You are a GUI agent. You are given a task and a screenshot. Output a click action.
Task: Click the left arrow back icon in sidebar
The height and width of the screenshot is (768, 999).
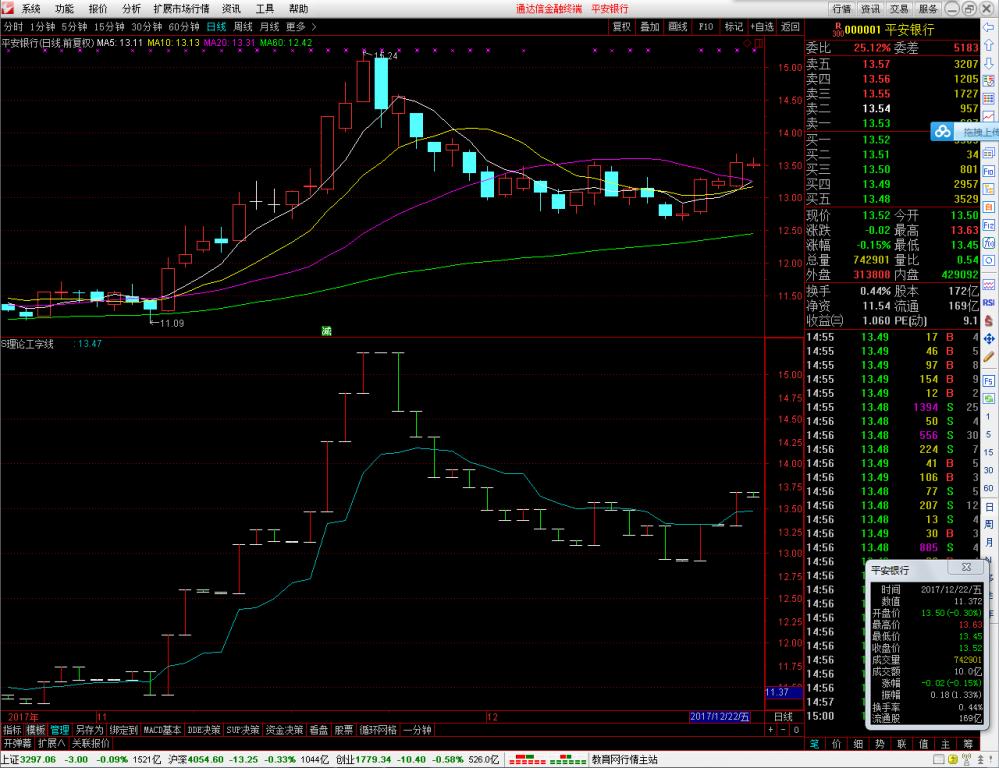click(989, 27)
